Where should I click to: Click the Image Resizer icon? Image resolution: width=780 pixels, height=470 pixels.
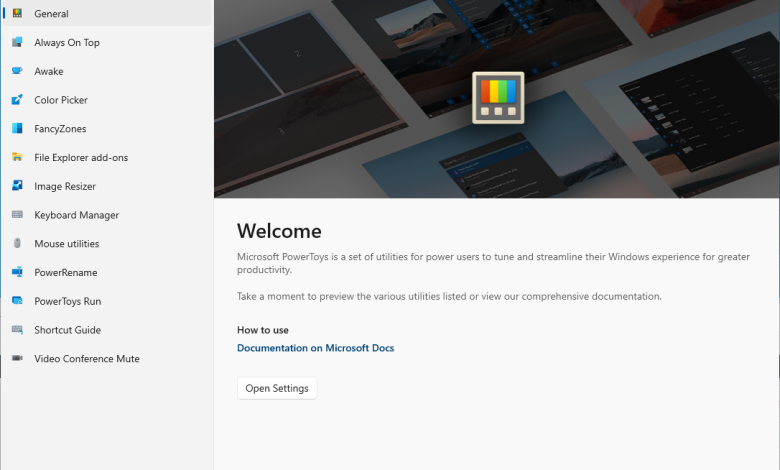tap(17, 186)
